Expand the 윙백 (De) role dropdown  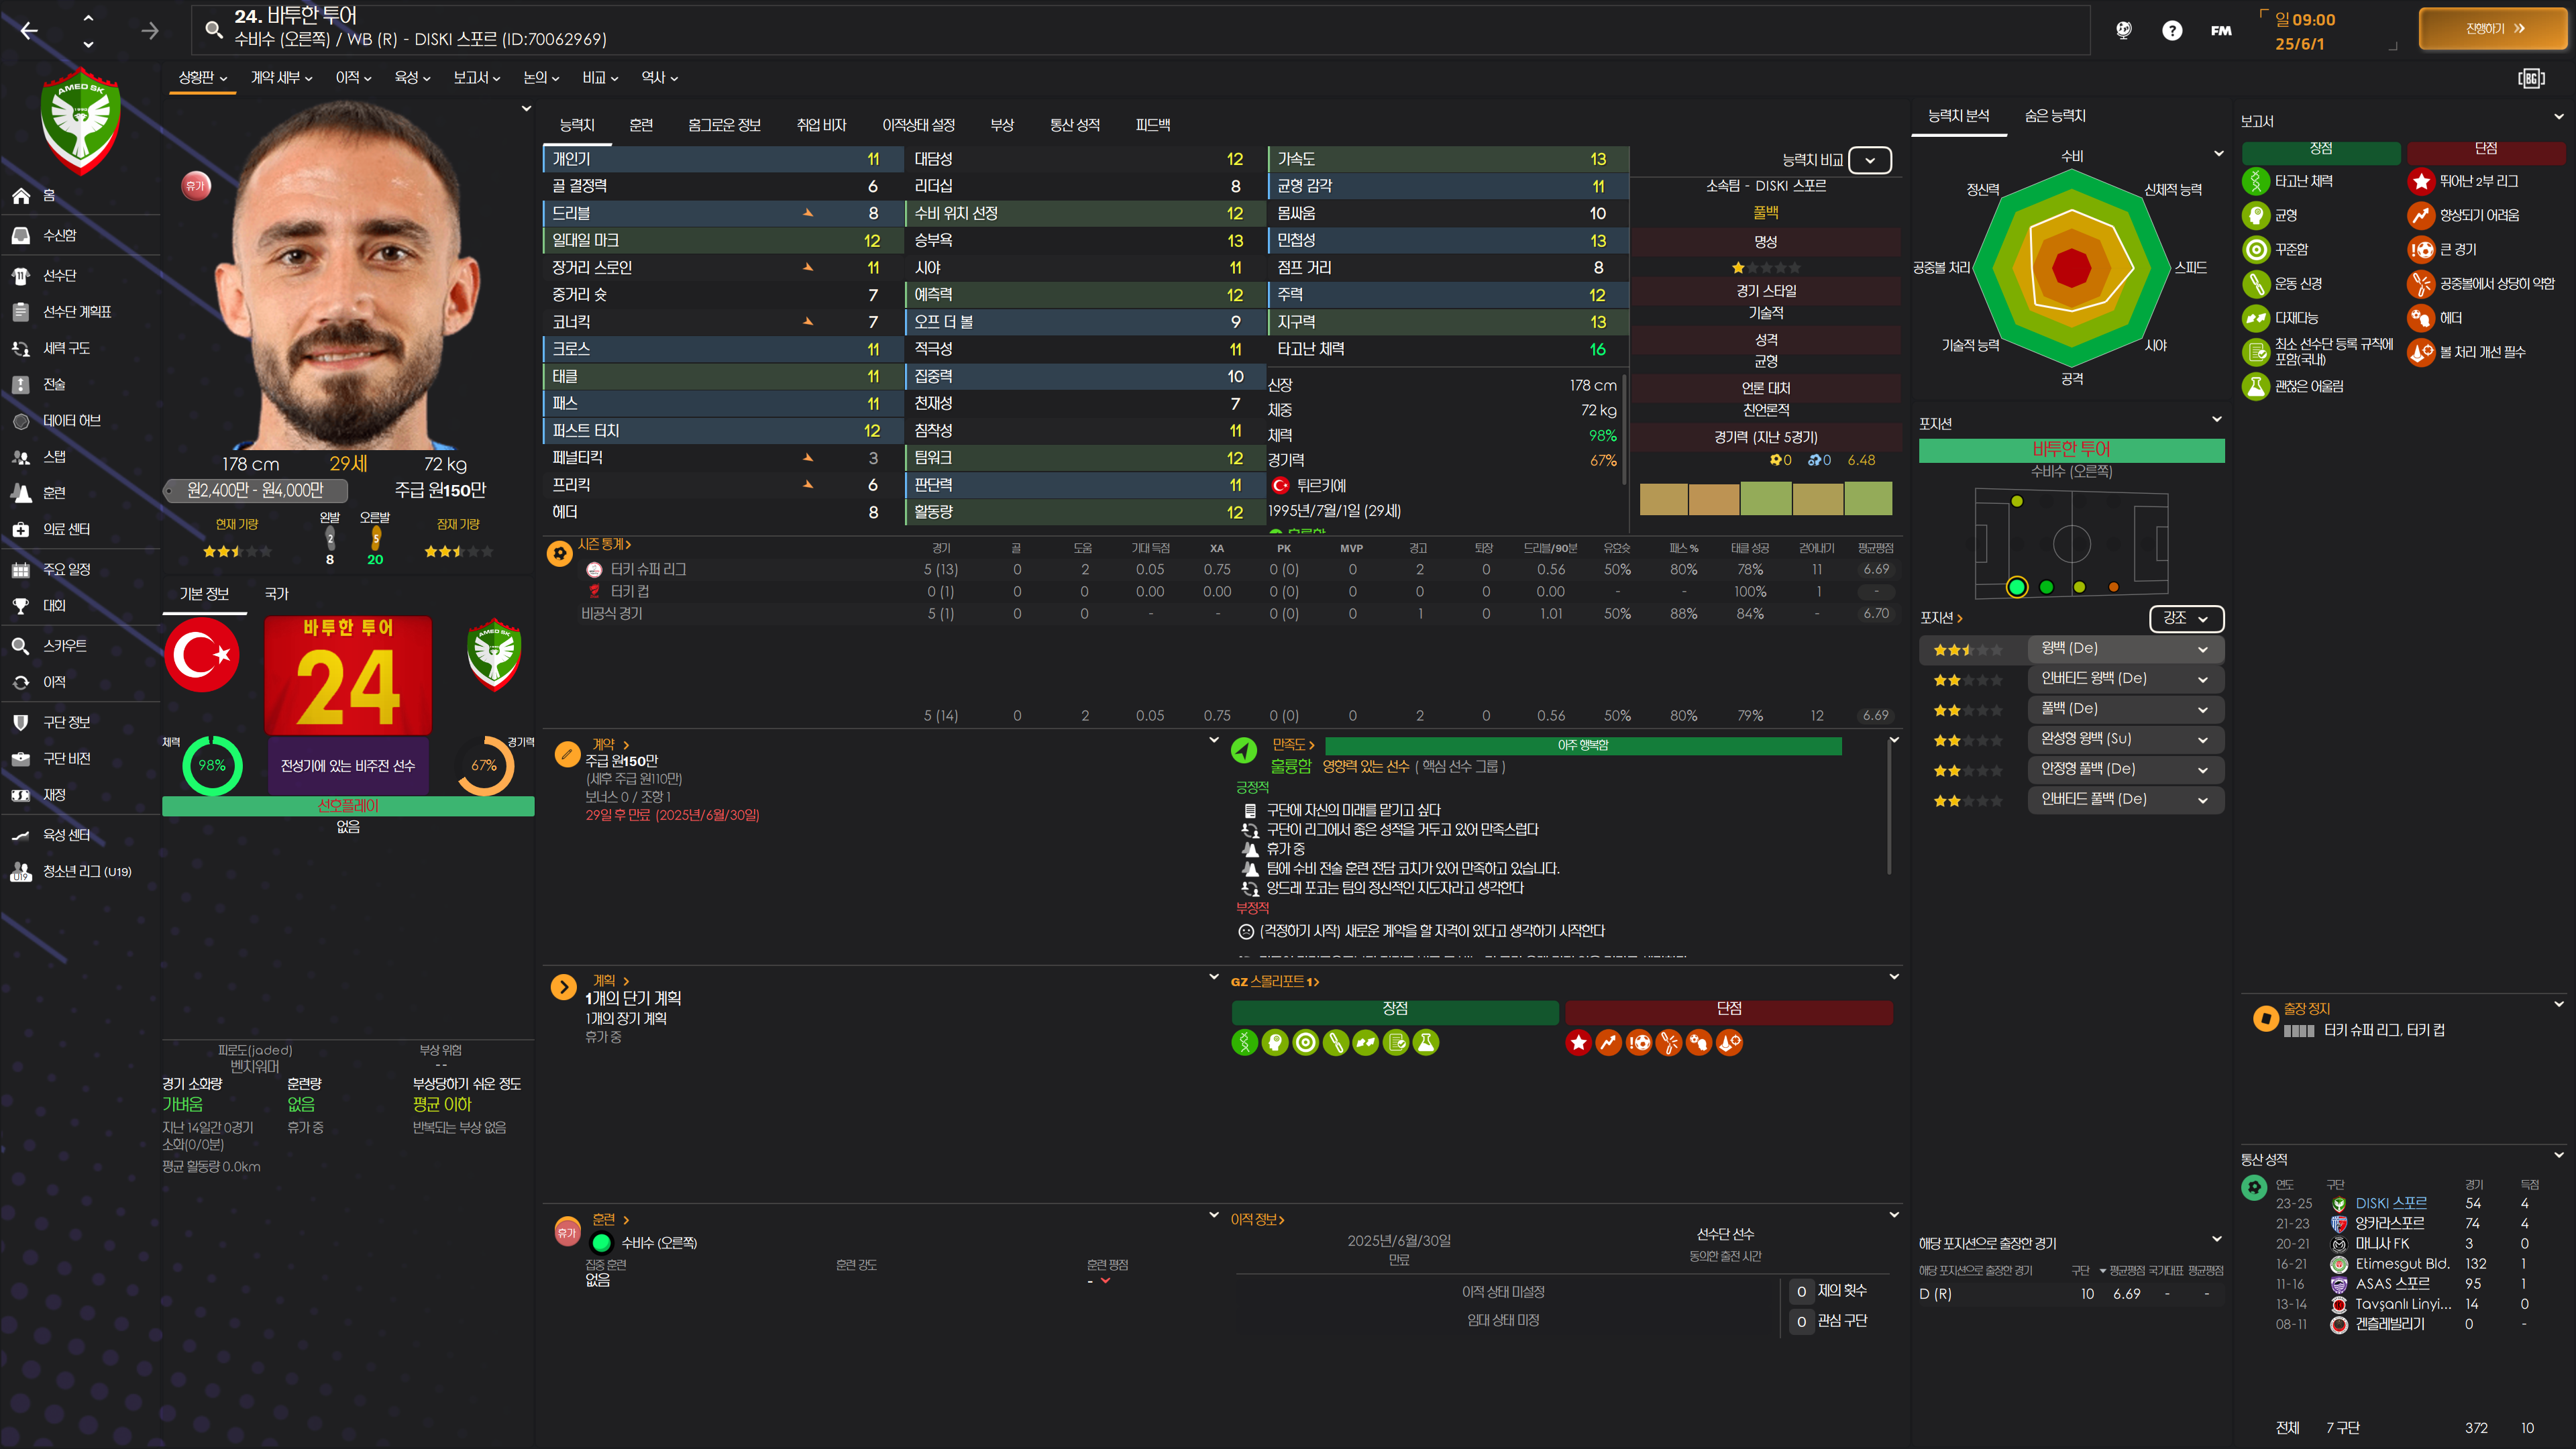pos(2202,649)
